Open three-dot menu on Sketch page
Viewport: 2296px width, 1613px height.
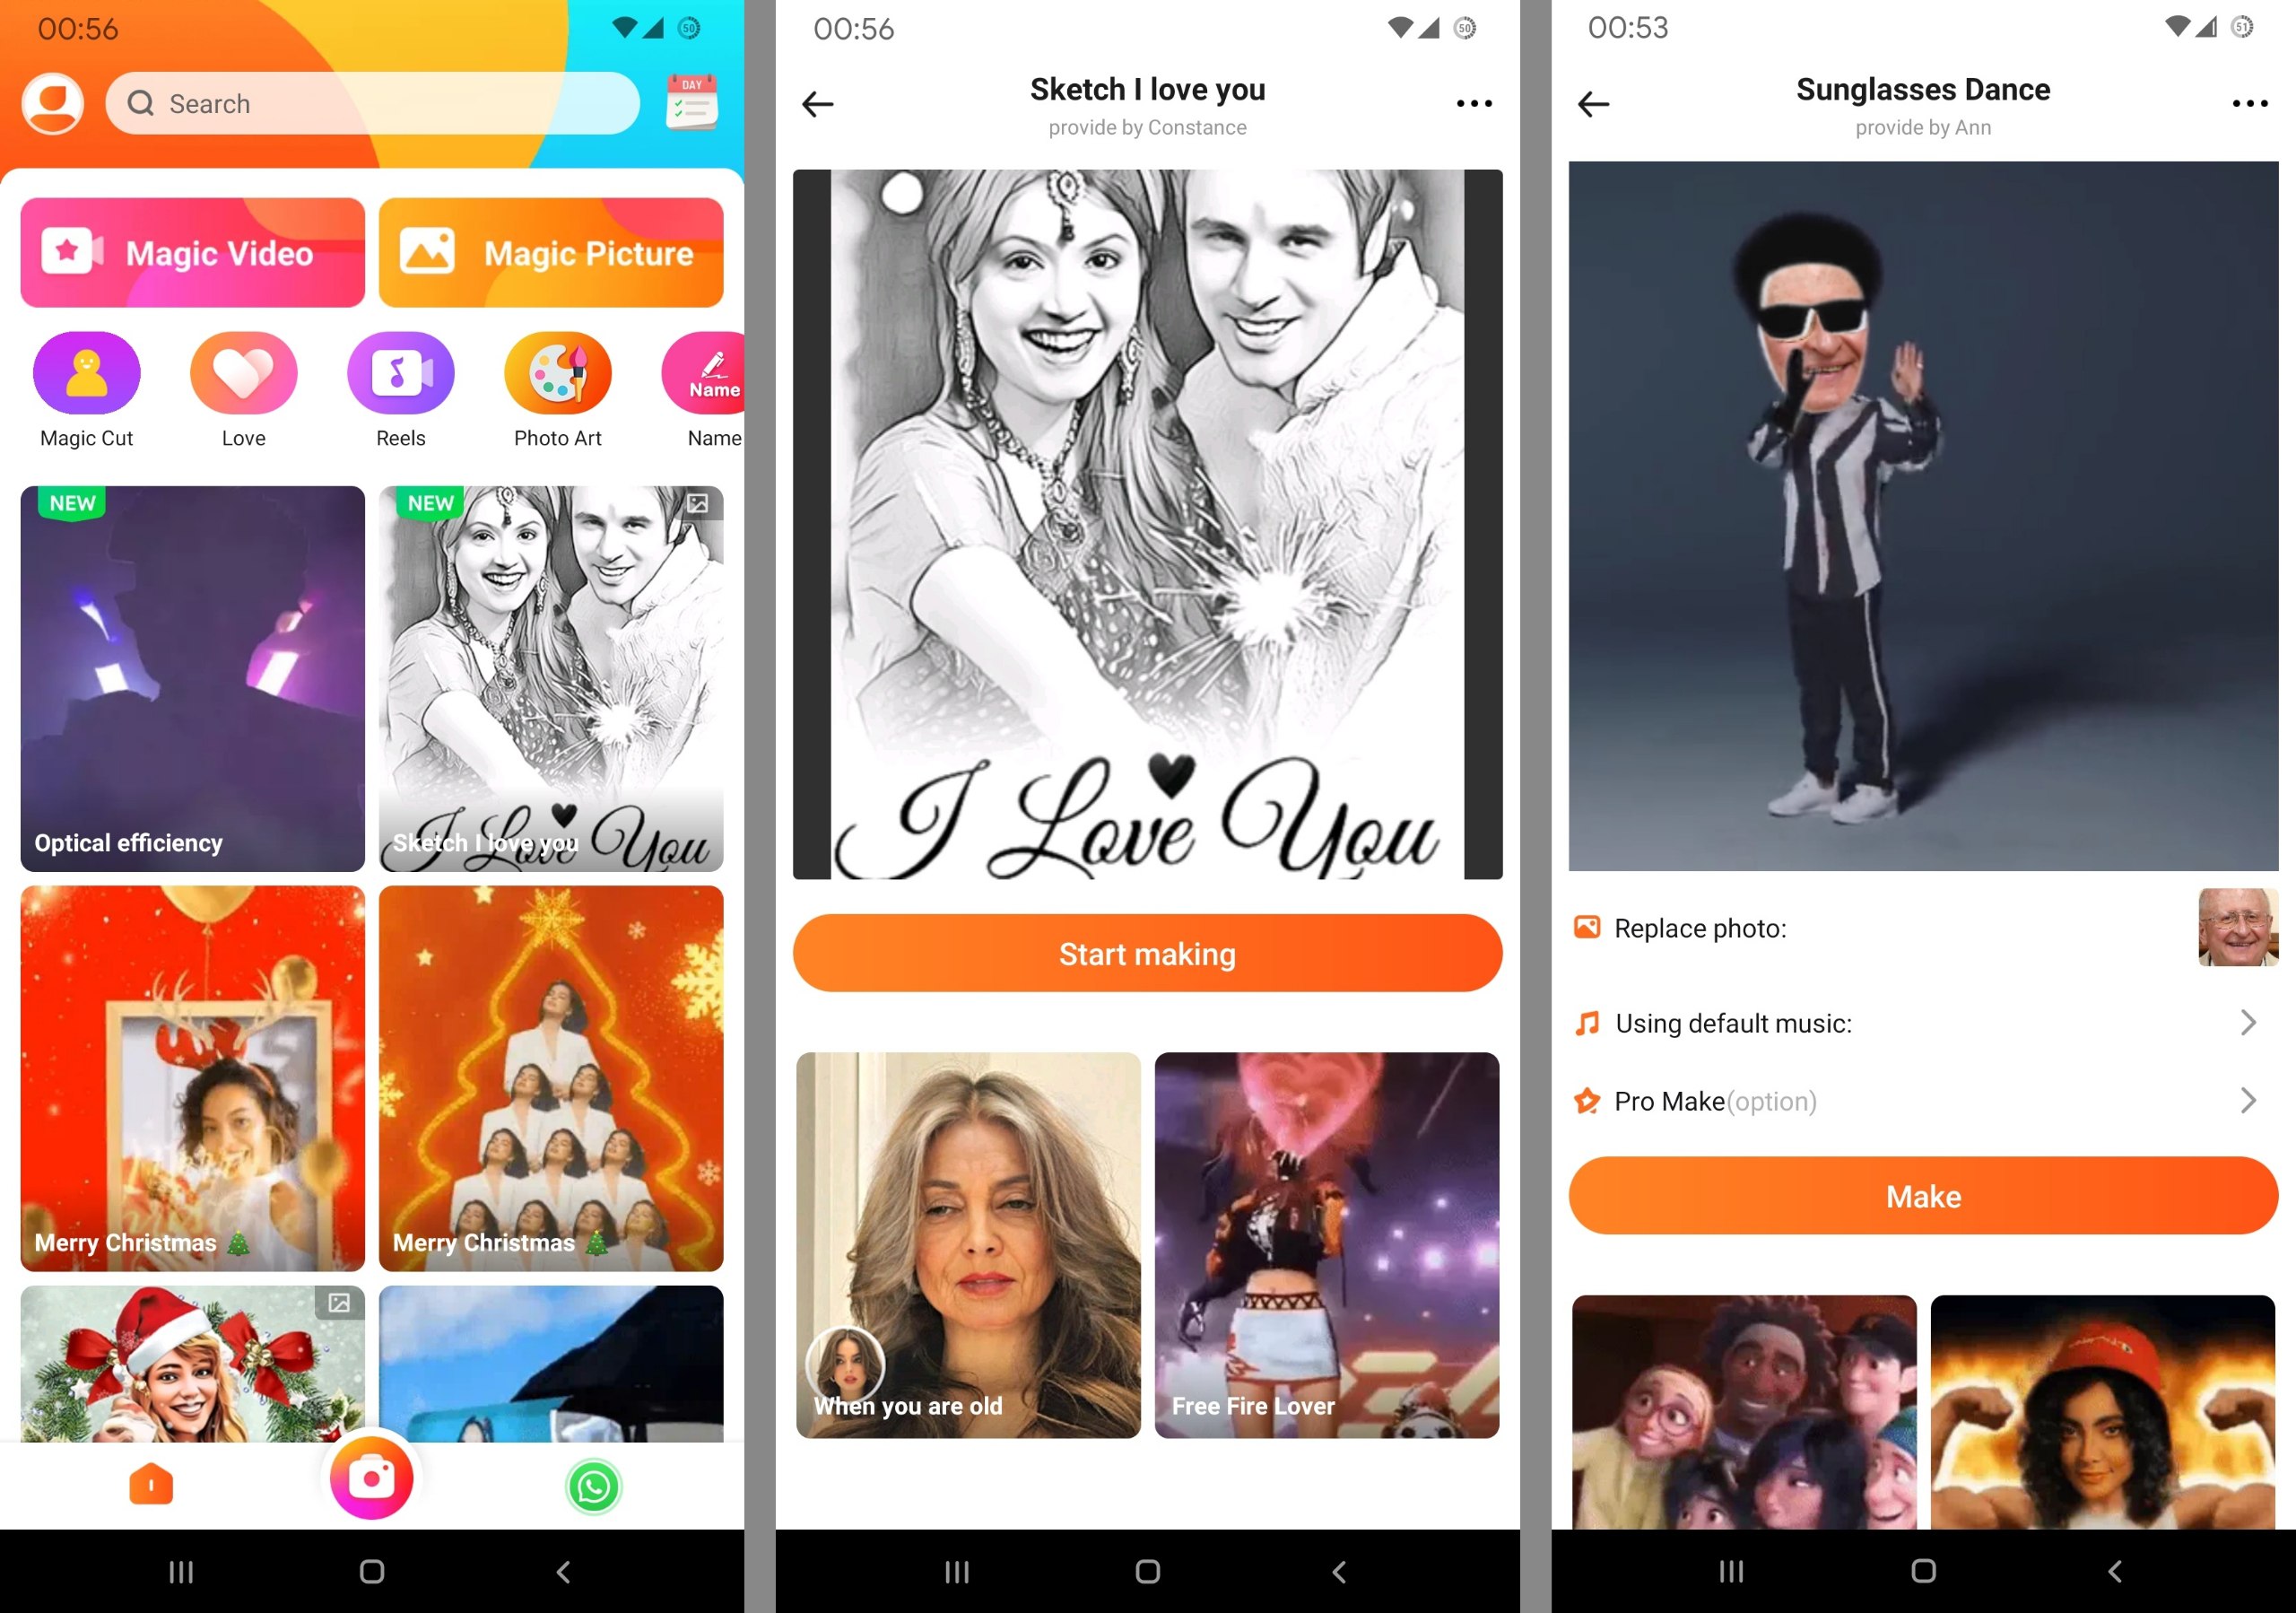pos(1474,103)
